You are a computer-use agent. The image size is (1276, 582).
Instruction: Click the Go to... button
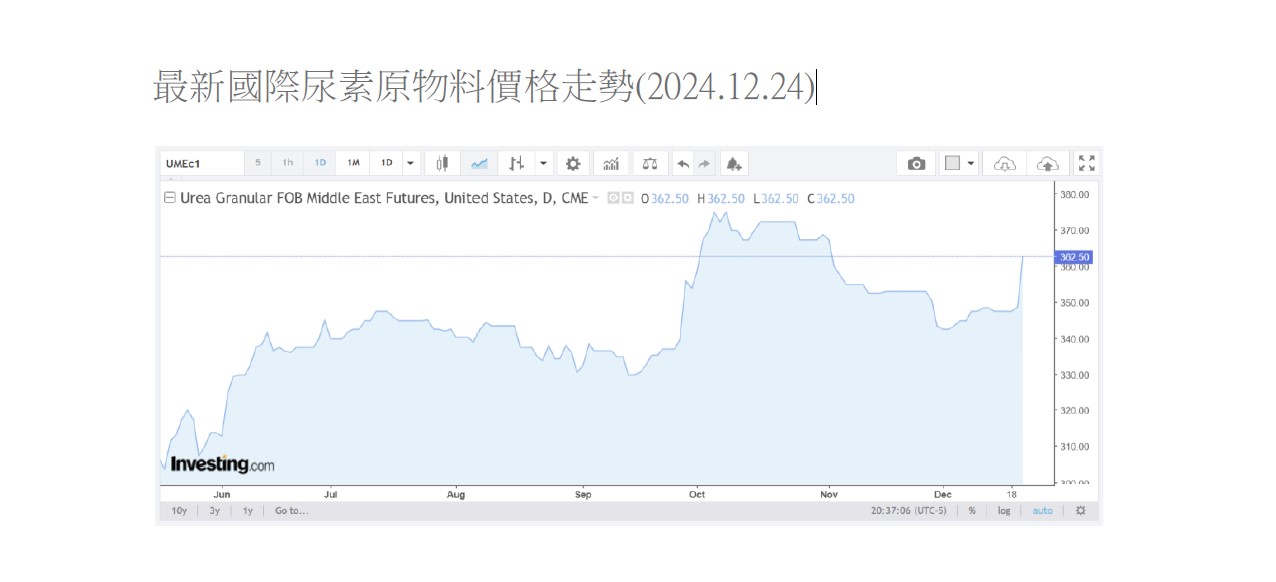291,511
